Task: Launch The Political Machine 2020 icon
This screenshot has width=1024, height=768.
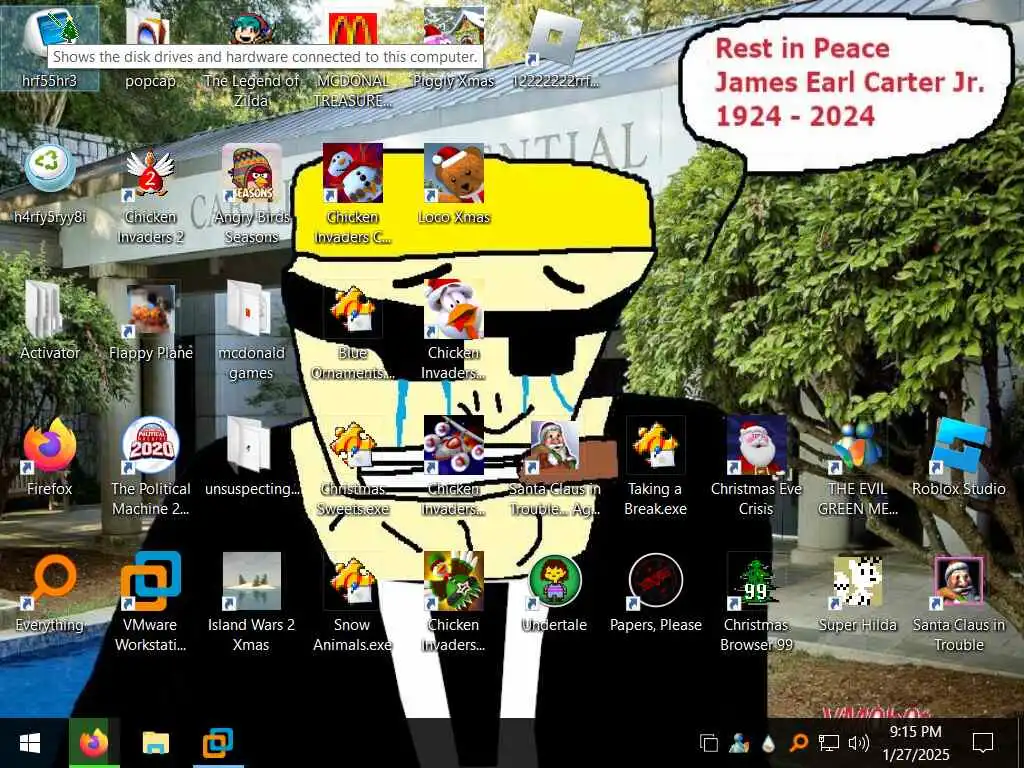Action: (x=150, y=466)
